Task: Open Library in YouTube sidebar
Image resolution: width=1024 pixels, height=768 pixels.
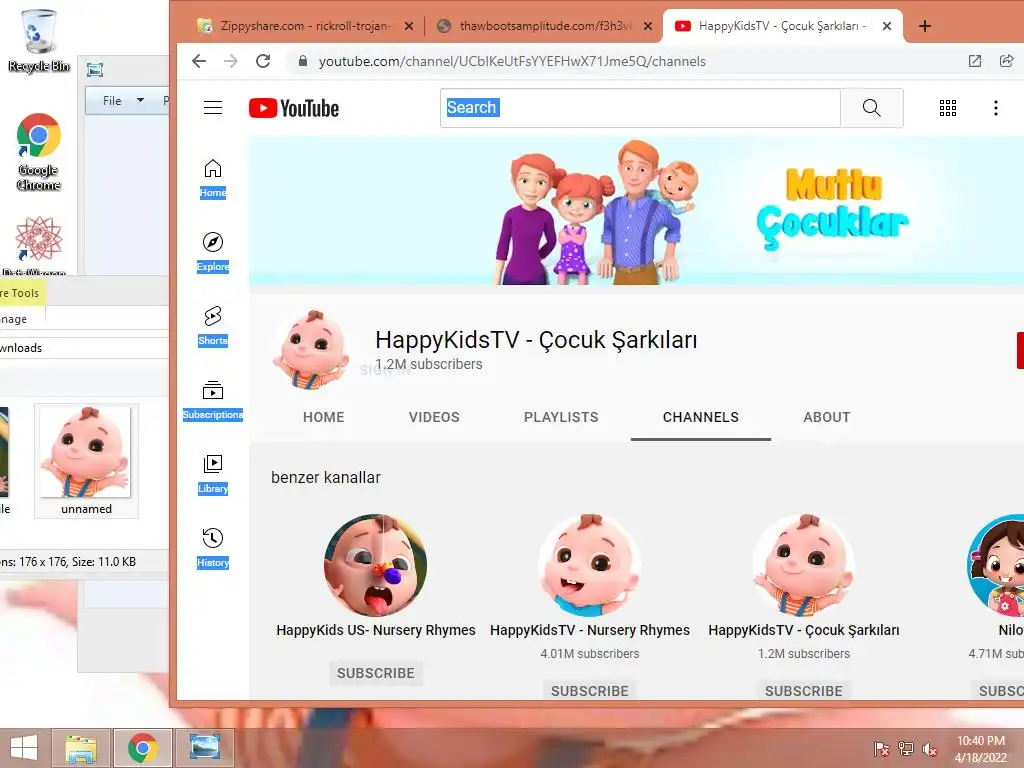Action: pos(213,474)
